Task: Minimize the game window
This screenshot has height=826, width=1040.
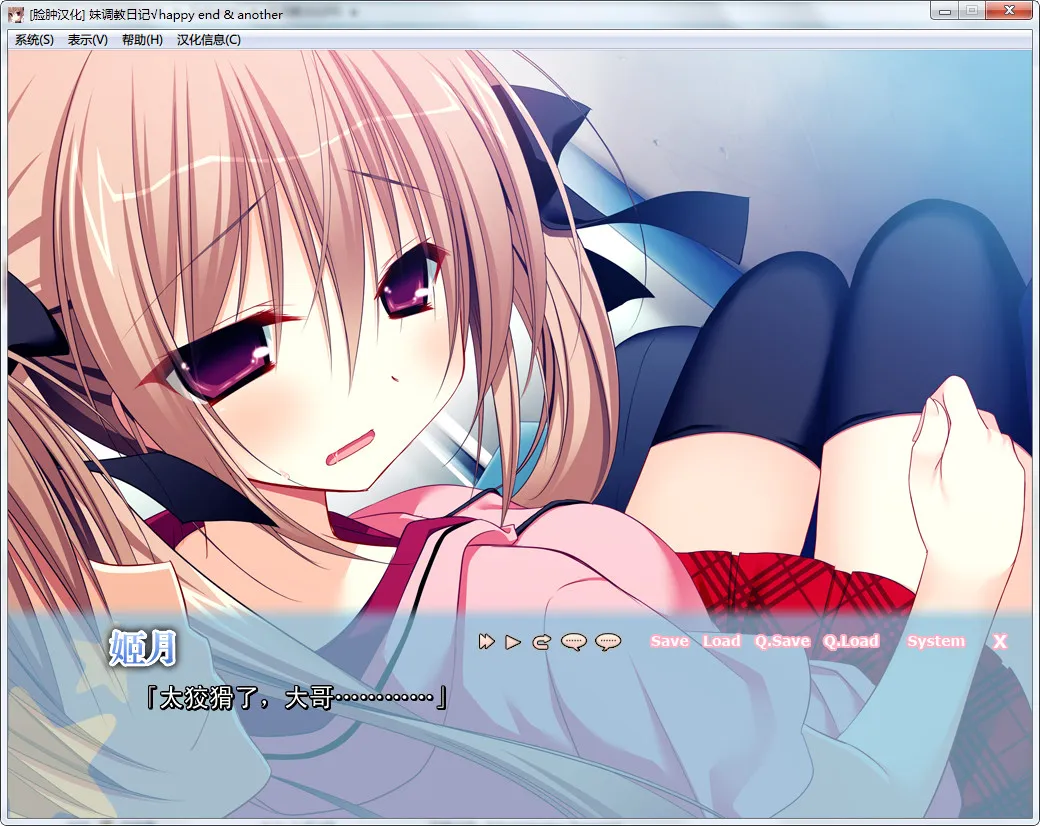Action: [944, 10]
